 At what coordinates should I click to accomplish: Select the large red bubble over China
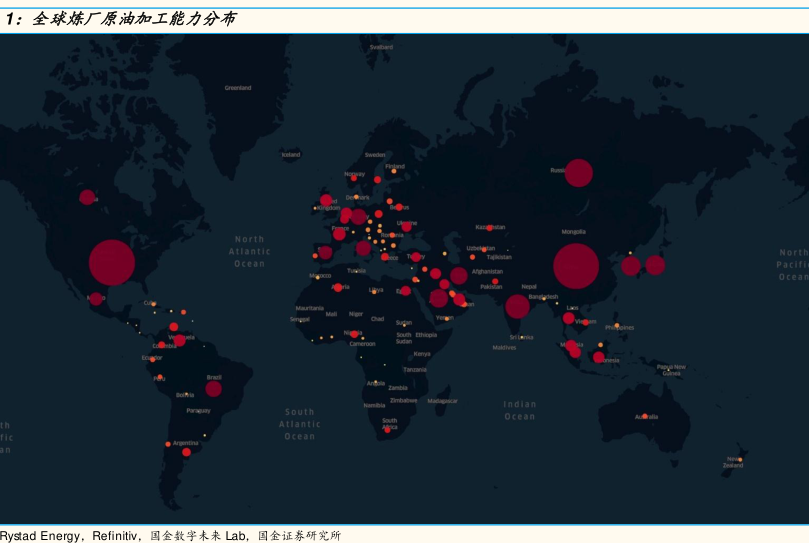click(576, 266)
